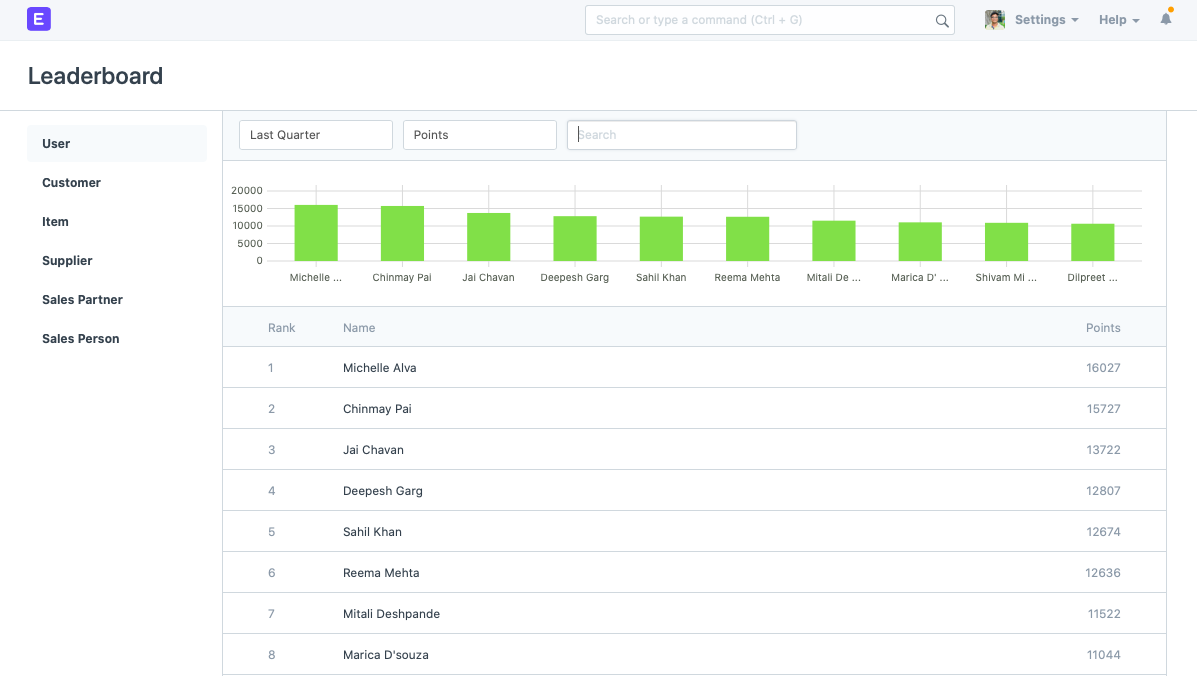Viewport: 1197px width, 676px height.
Task: Click rank number 1 cell
Action: (271, 368)
